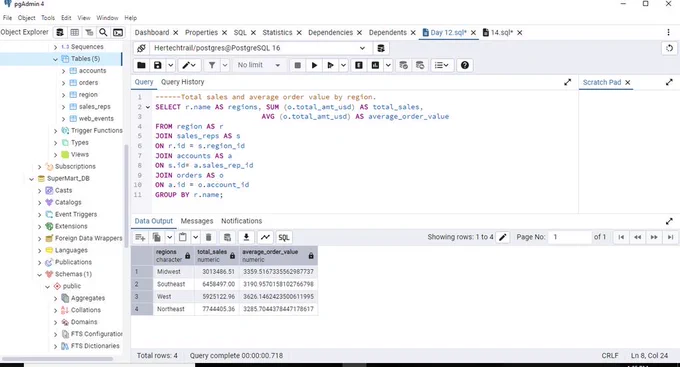Collapse the Tables (5) tree node
The height and width of the screenshot is (367, 680).
click(56, 59)
